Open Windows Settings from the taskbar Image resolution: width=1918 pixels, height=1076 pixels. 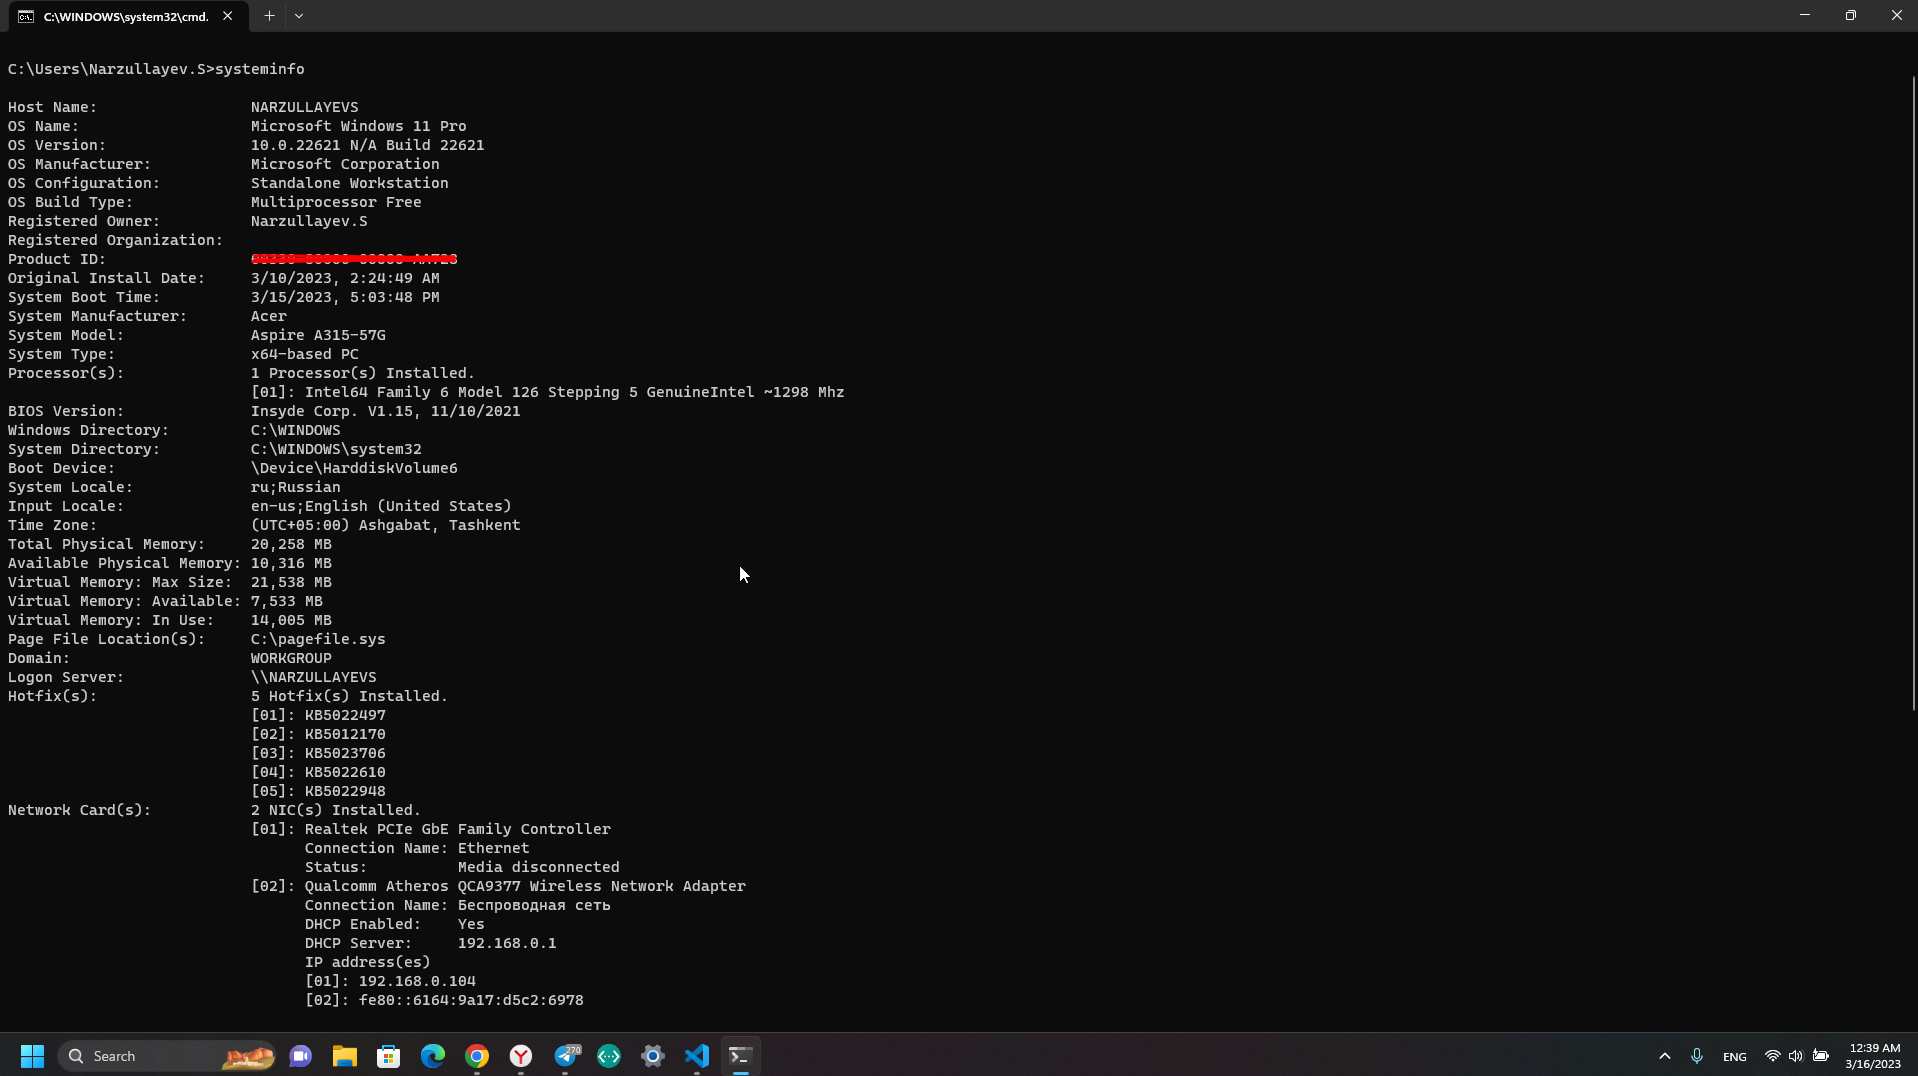pyautogui.click(x=653, y=1055)
